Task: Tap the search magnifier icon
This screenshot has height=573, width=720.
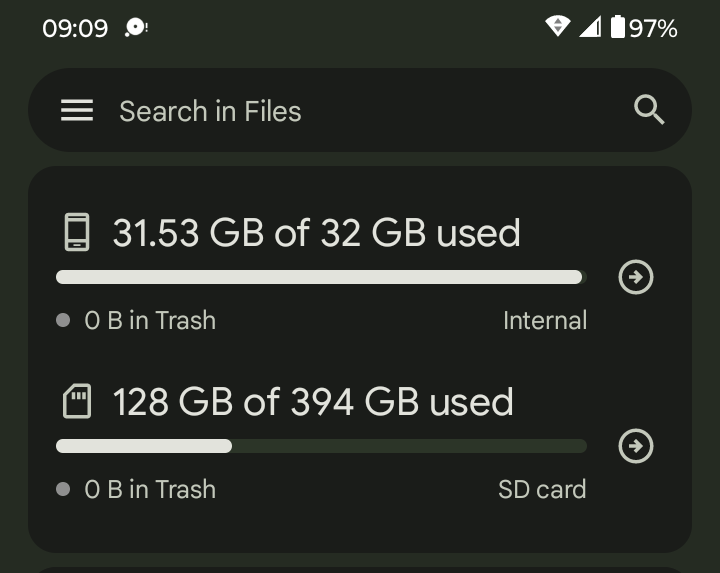Action: coord(649,111)
